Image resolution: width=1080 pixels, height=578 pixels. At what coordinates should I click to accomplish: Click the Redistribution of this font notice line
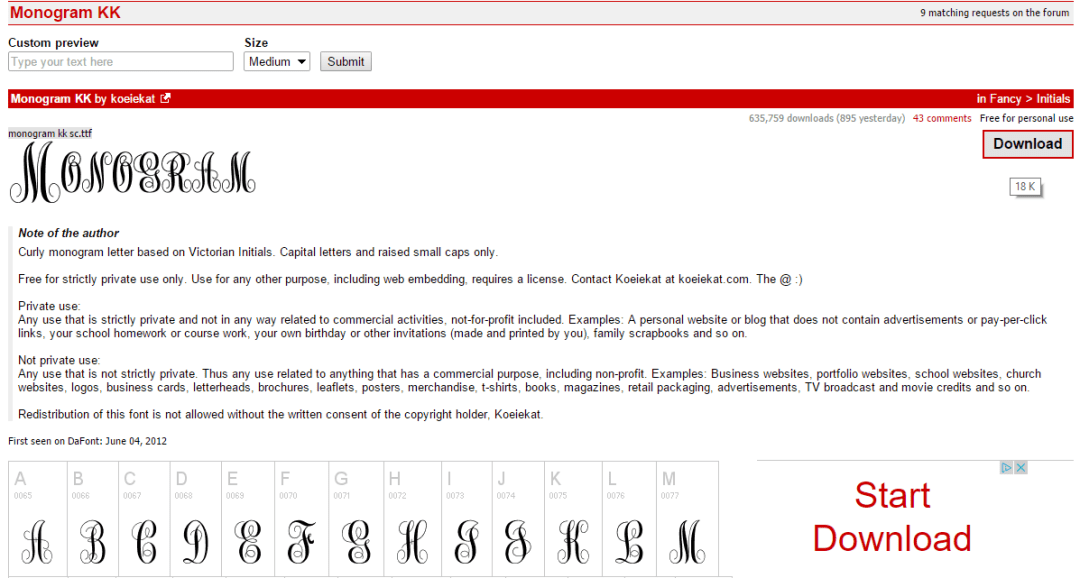pyautogui.click(x=280, y=414)
